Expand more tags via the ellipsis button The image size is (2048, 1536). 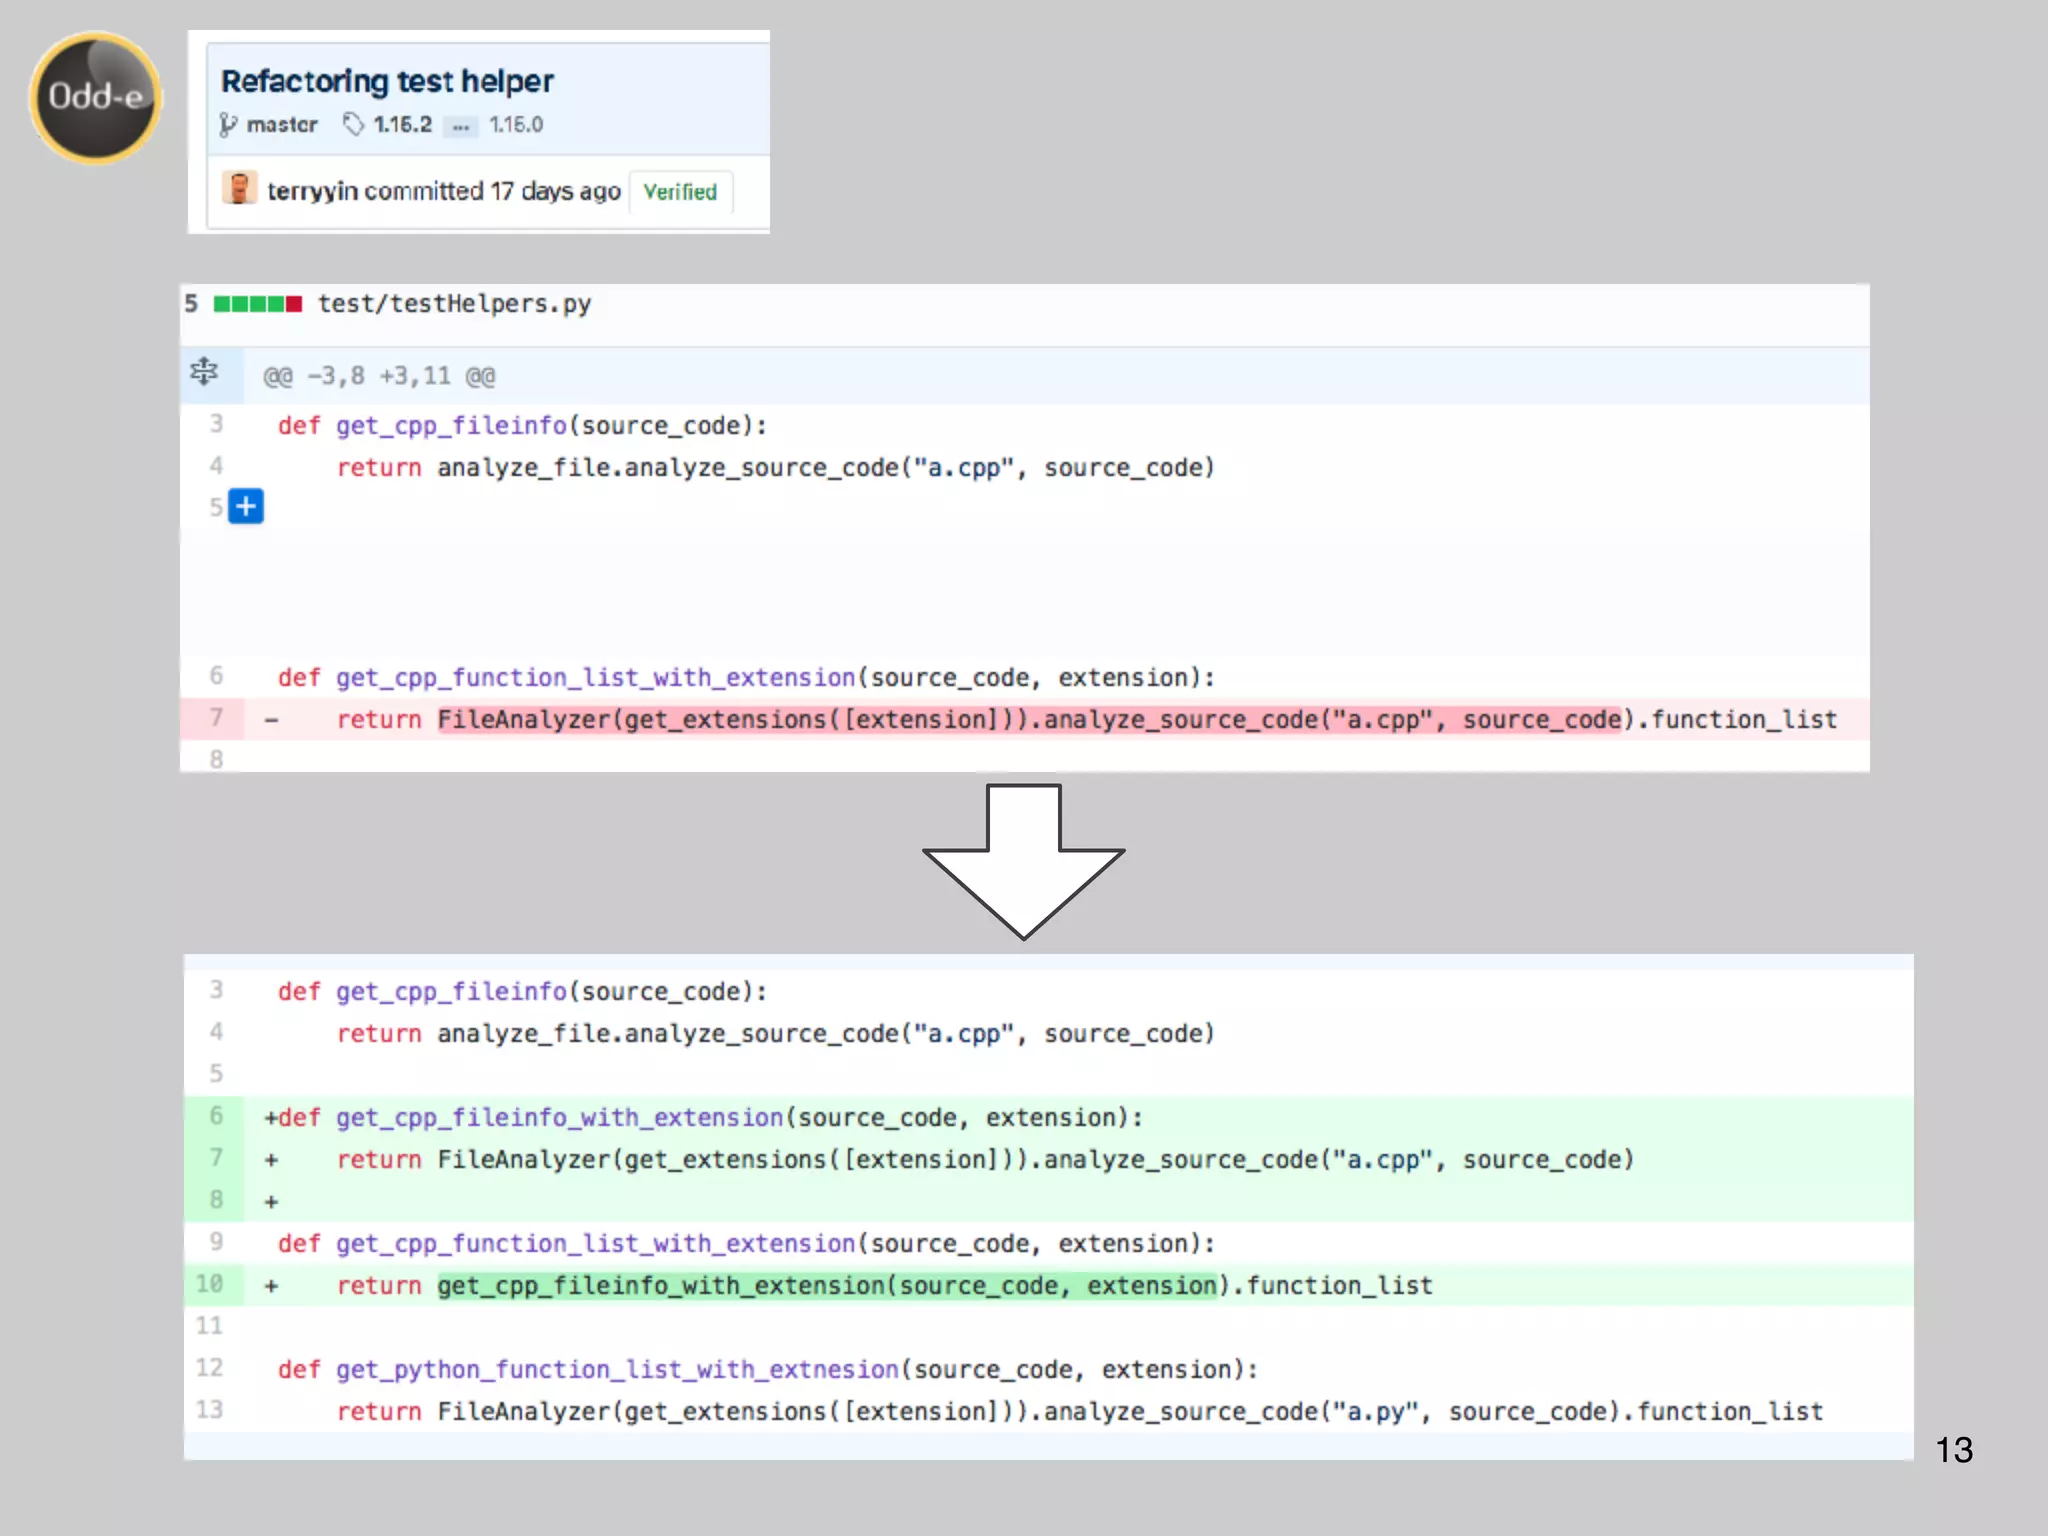pyautogui.click(x=460, y=126)
